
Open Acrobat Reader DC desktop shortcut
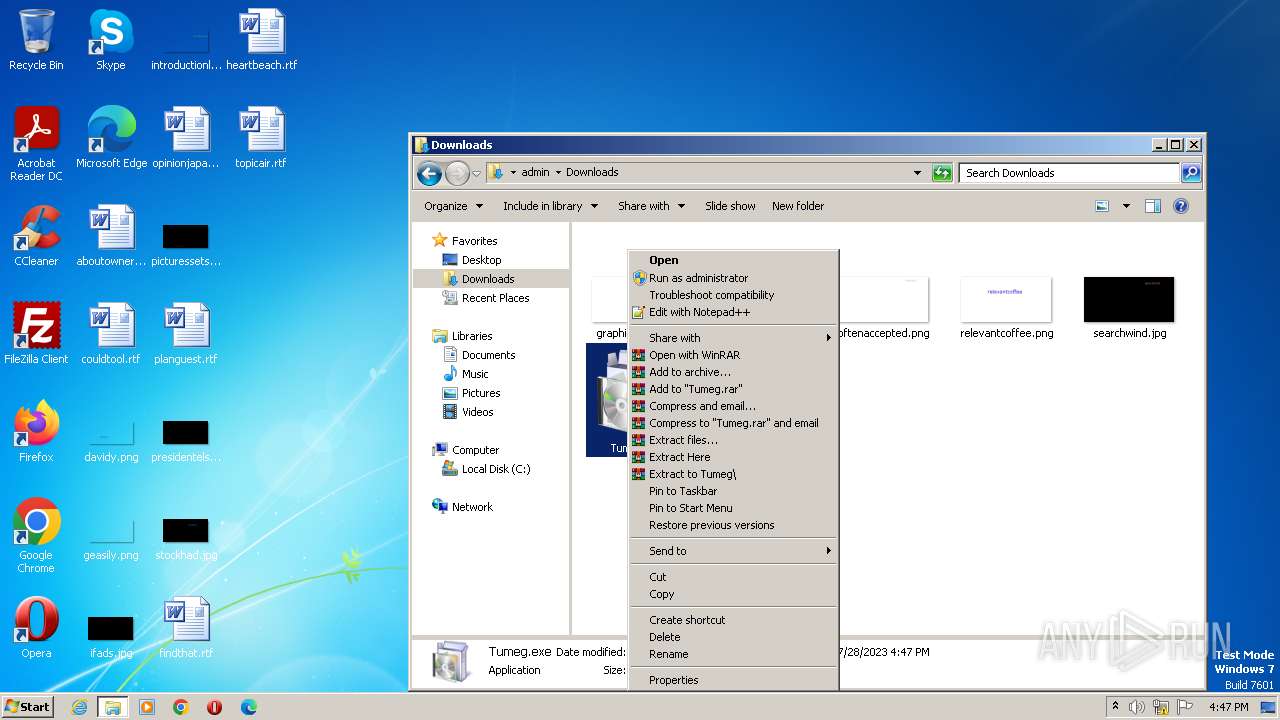point(36,144)
